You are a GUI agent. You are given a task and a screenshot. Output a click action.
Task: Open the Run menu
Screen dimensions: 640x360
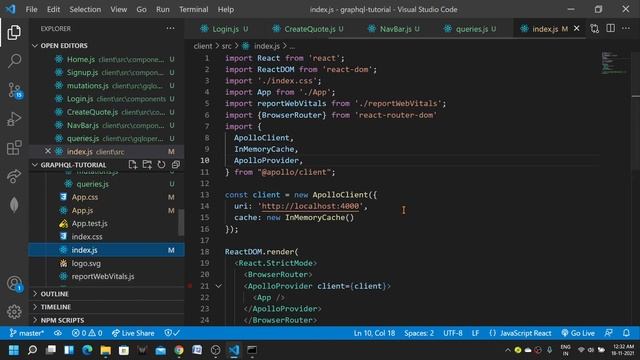click(x=162, y=9)
